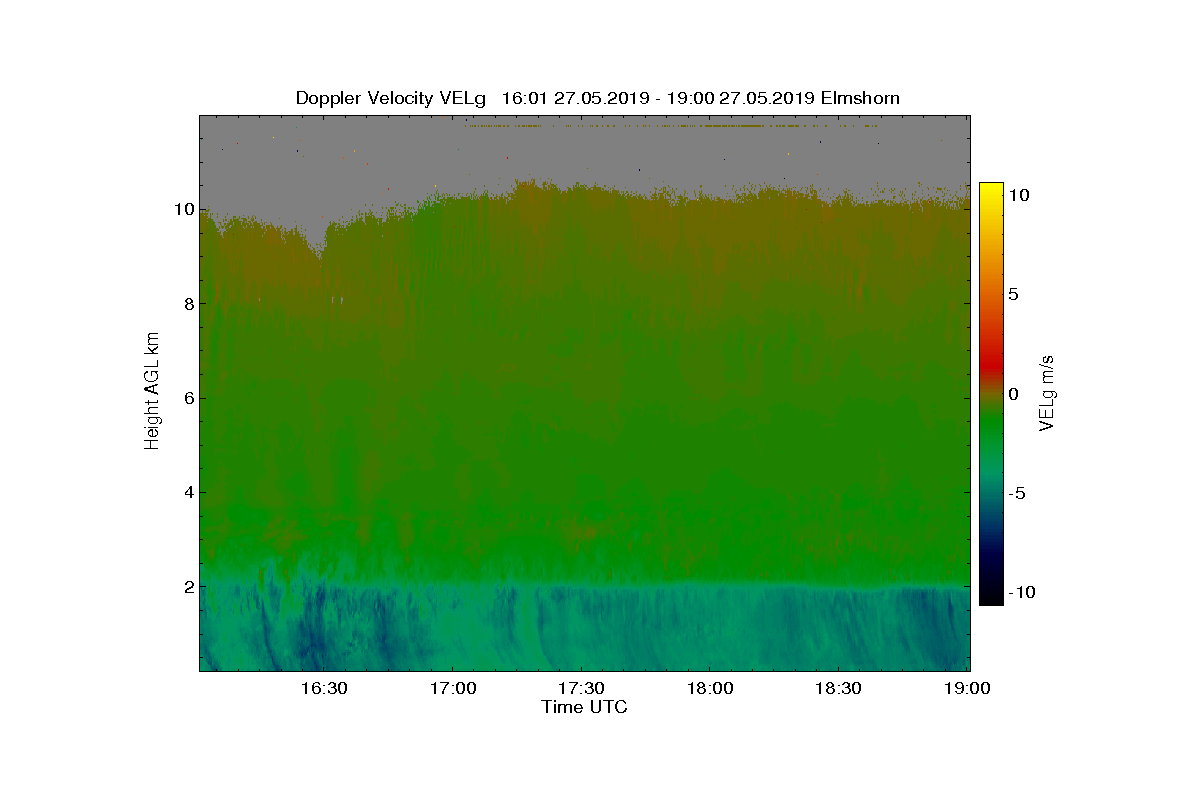Click the VELg m/s colorbar title
Screen dimensions: 1200x800
tap(1047, 393)
